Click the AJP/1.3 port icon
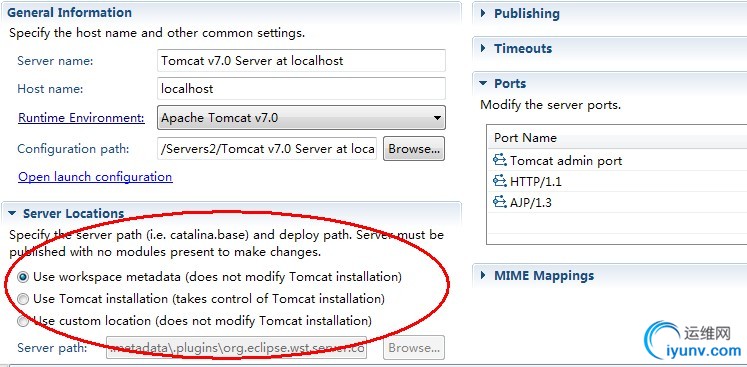Screen dimensions: 747x367 [x=500, y=202]
